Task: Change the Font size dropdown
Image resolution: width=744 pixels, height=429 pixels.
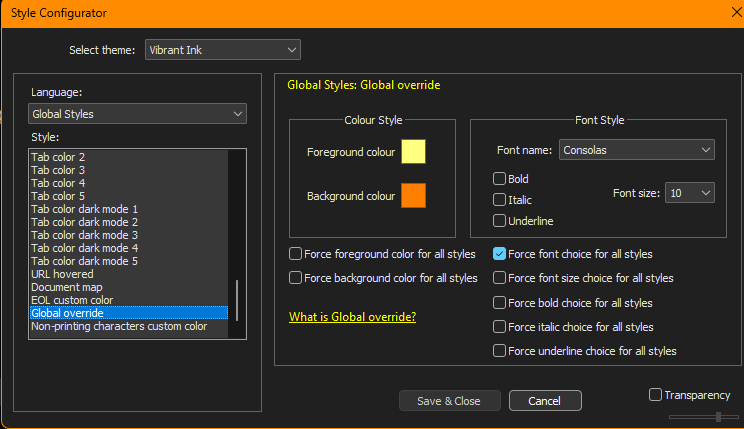Action: 690,192
